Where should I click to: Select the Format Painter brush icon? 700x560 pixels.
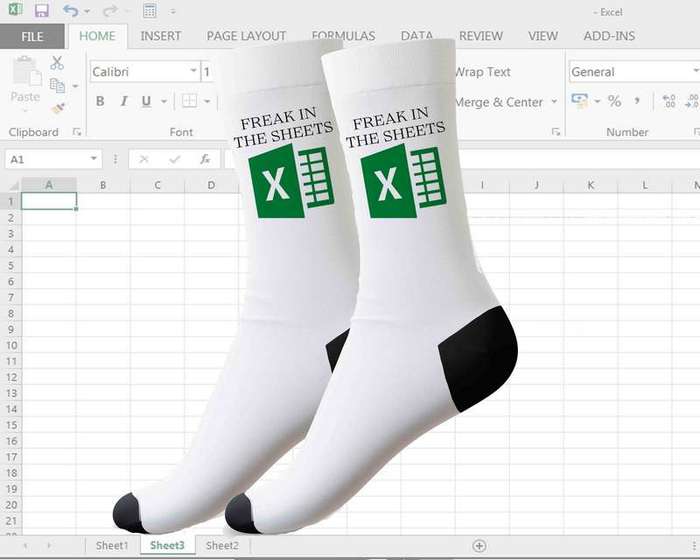[x=58, y=108]
